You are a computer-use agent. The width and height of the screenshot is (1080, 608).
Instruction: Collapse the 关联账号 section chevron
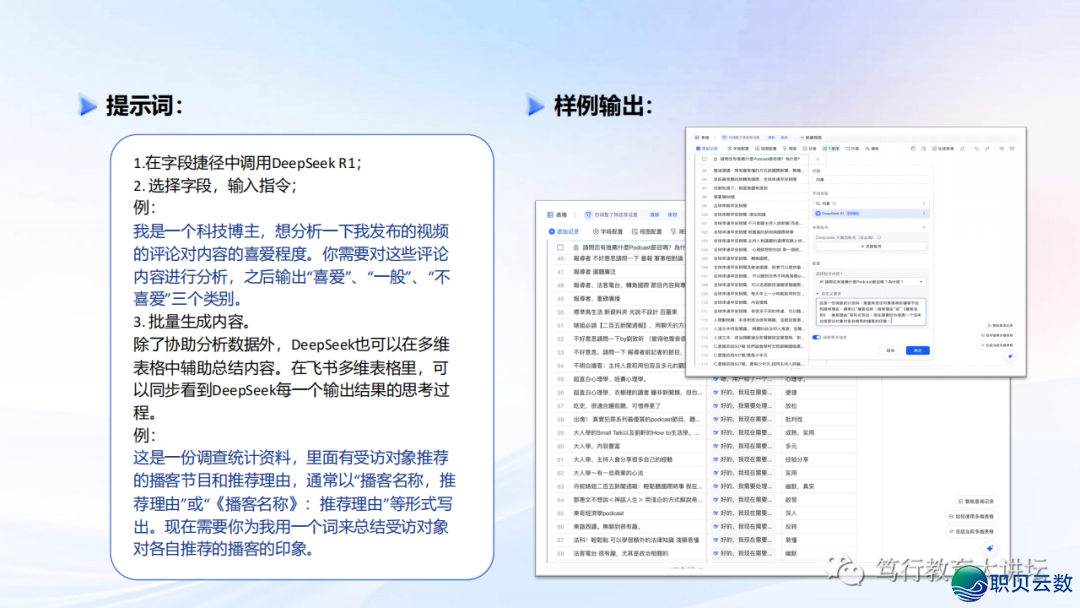tap(925, 228)
